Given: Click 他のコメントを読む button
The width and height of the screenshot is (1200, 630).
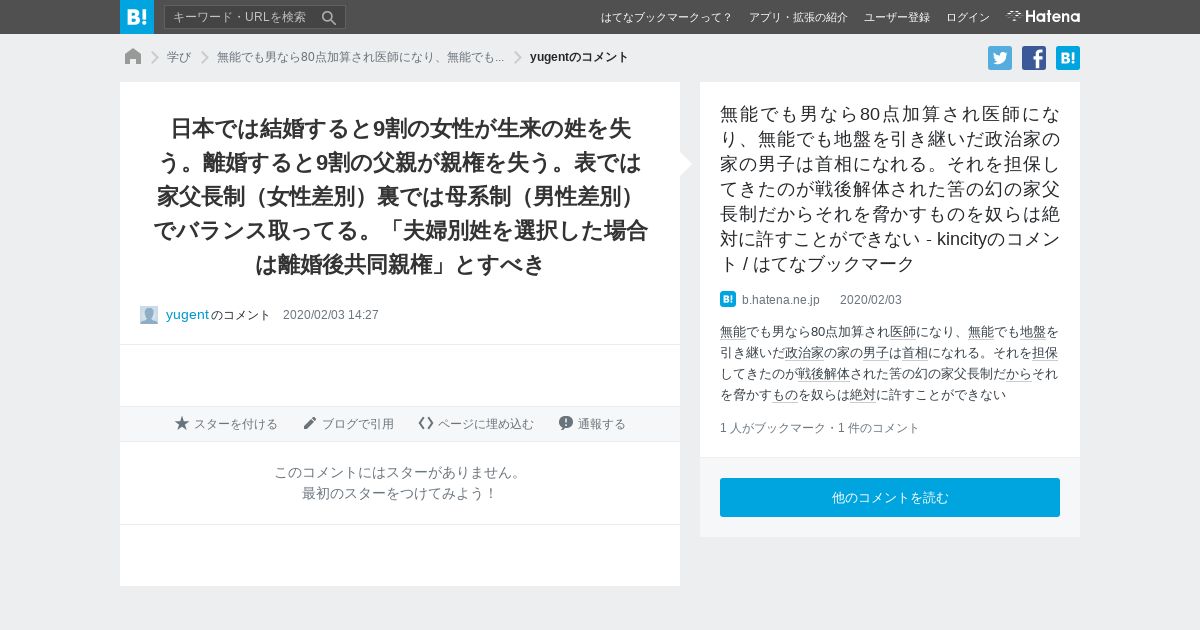Looking at the screenshot, I should pos(890,497).
